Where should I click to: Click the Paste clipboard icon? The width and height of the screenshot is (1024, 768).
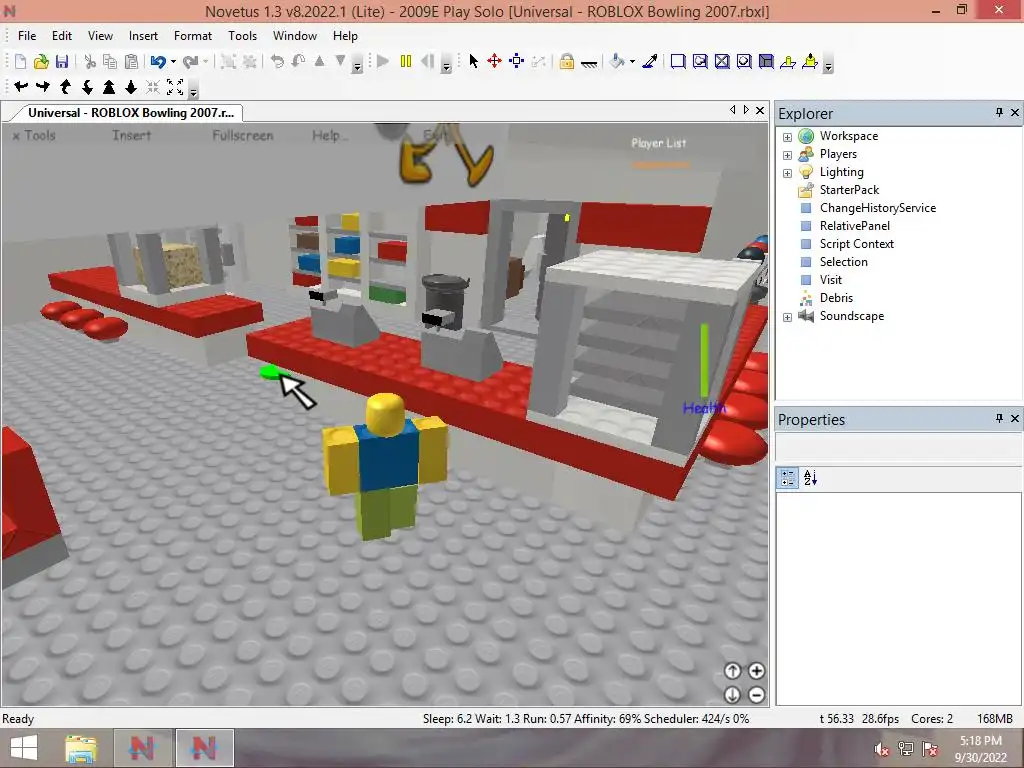[x=131, y=62]
